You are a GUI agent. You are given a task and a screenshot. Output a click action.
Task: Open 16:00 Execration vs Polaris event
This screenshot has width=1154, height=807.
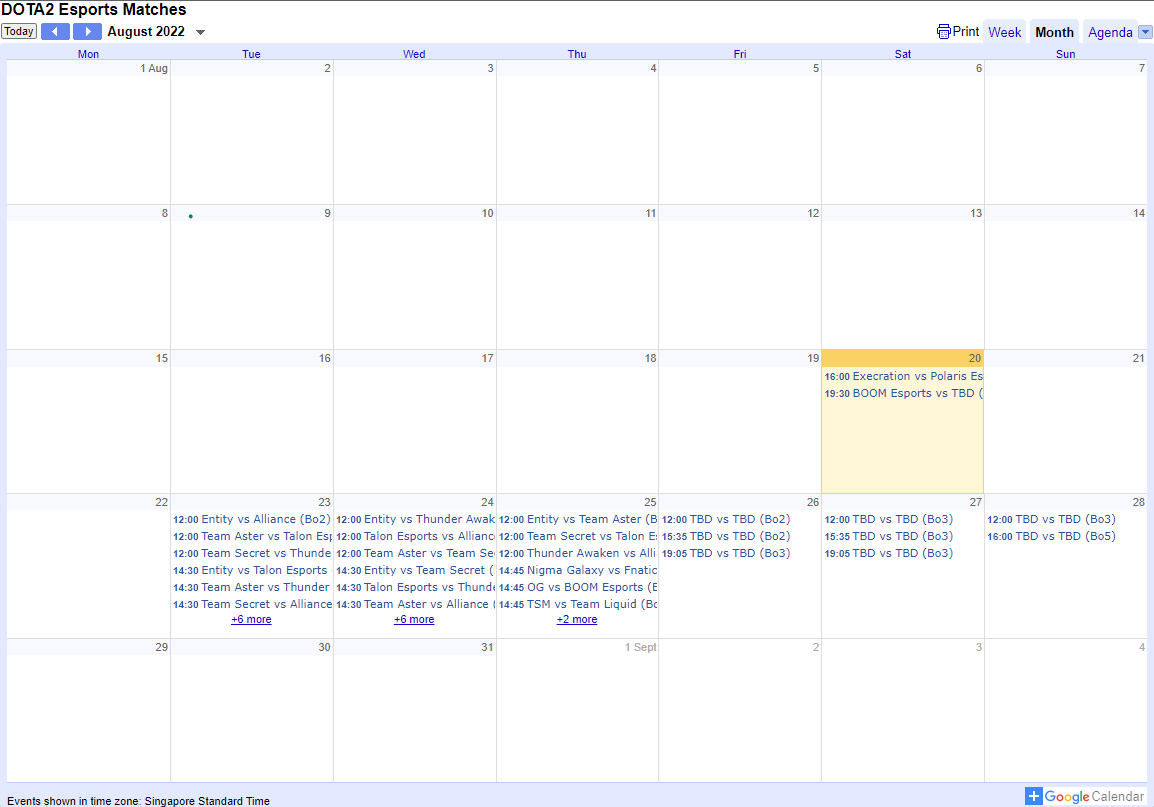[903, 376]
